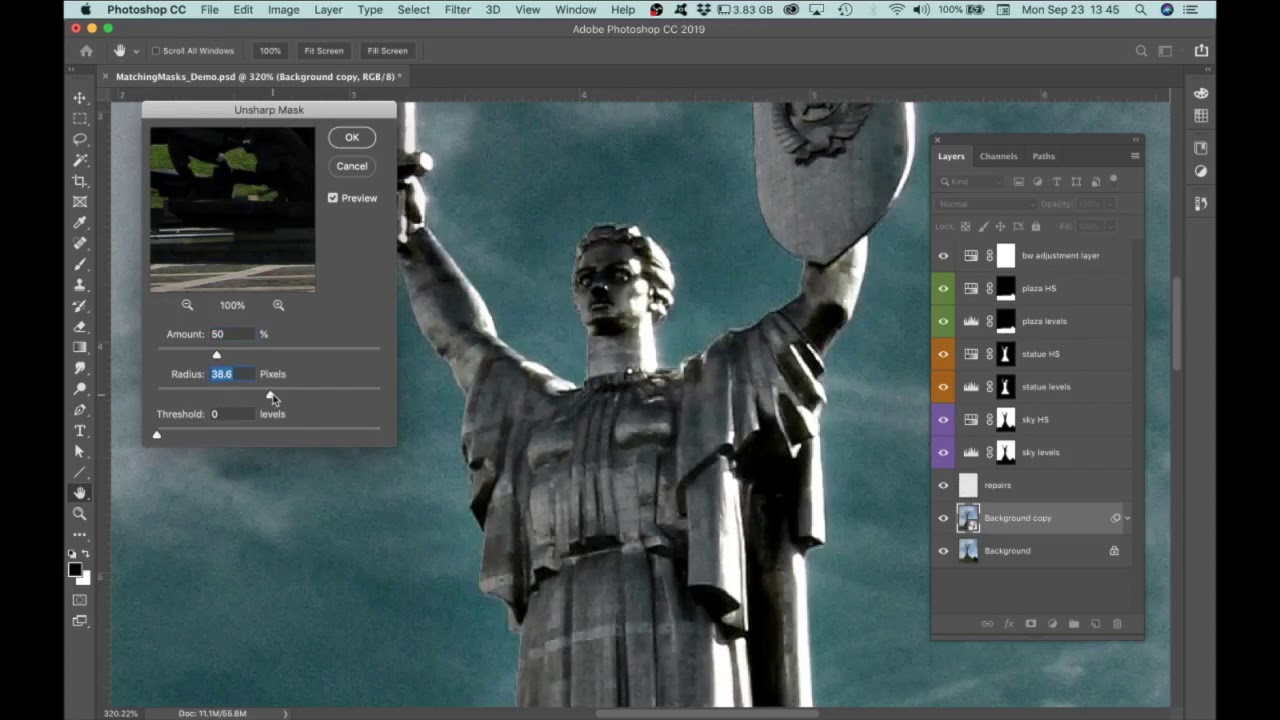Open the Filter menu
1280x720 pixels.
tap(457, 10)
